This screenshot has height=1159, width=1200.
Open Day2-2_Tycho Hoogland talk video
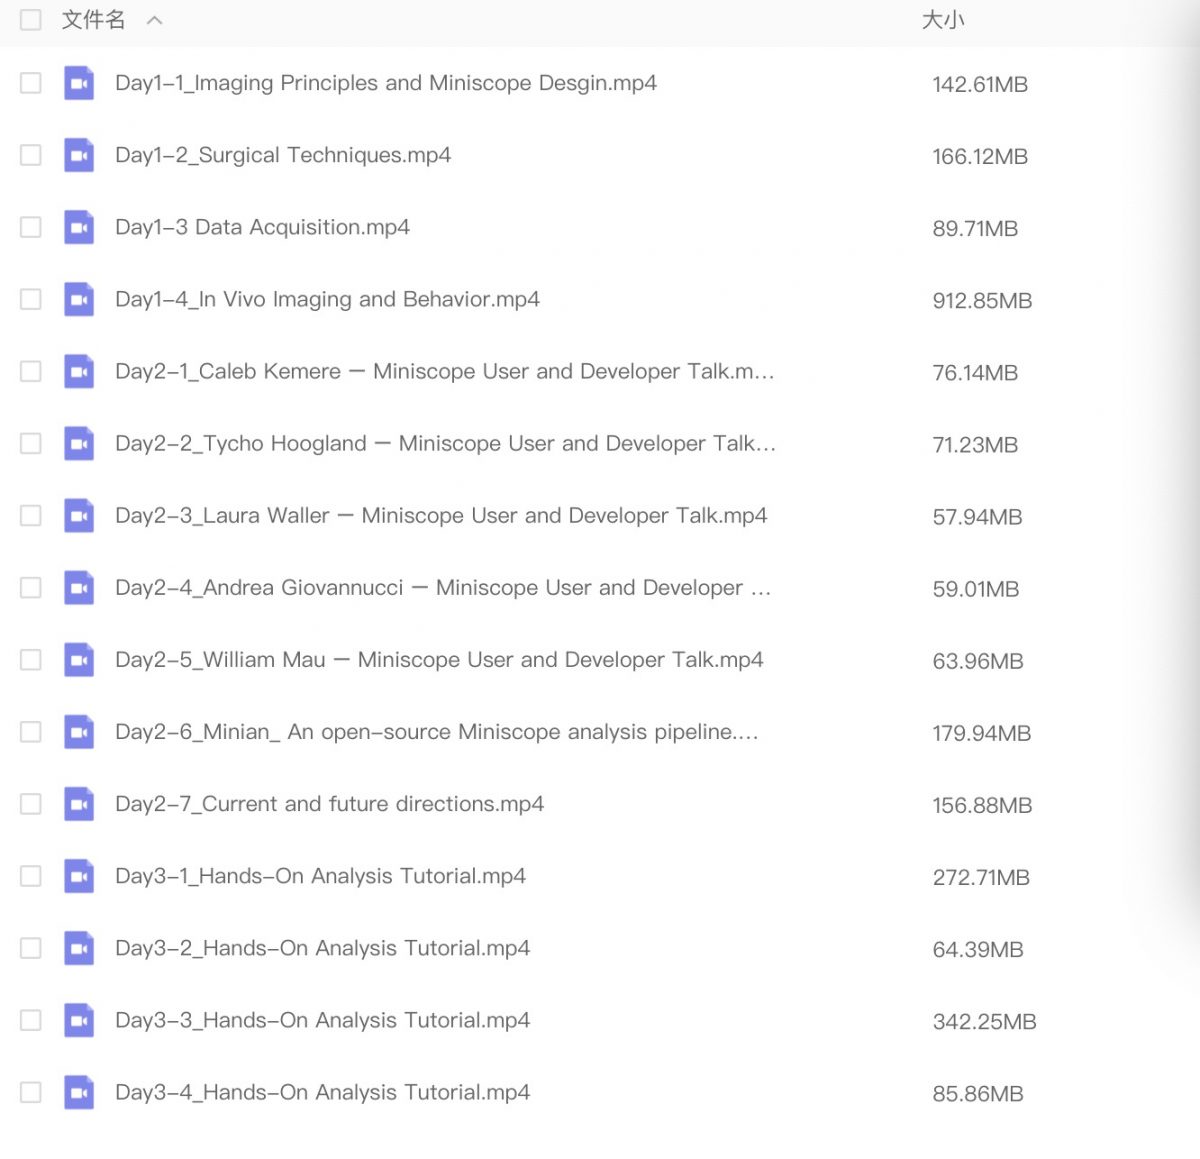coord(445,444)
